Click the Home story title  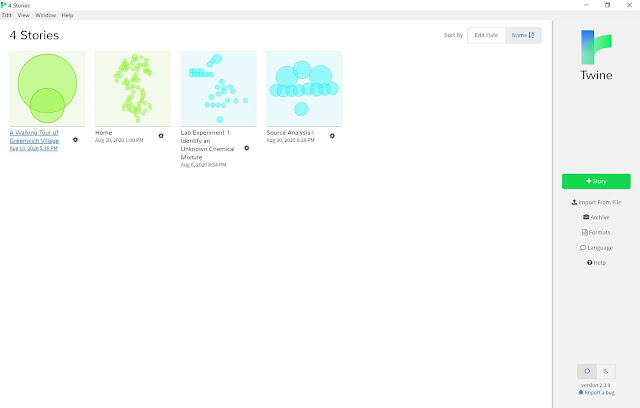click(104, 133)
